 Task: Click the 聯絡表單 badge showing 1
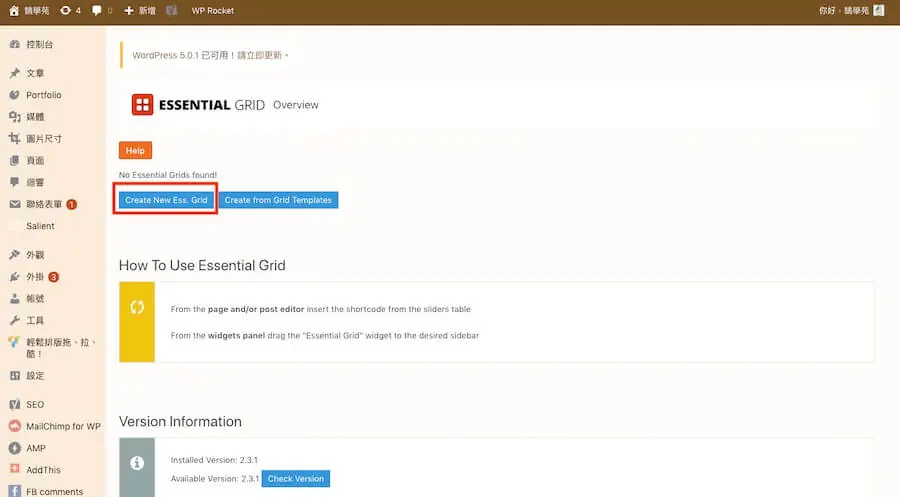click(x=71, y=204)
